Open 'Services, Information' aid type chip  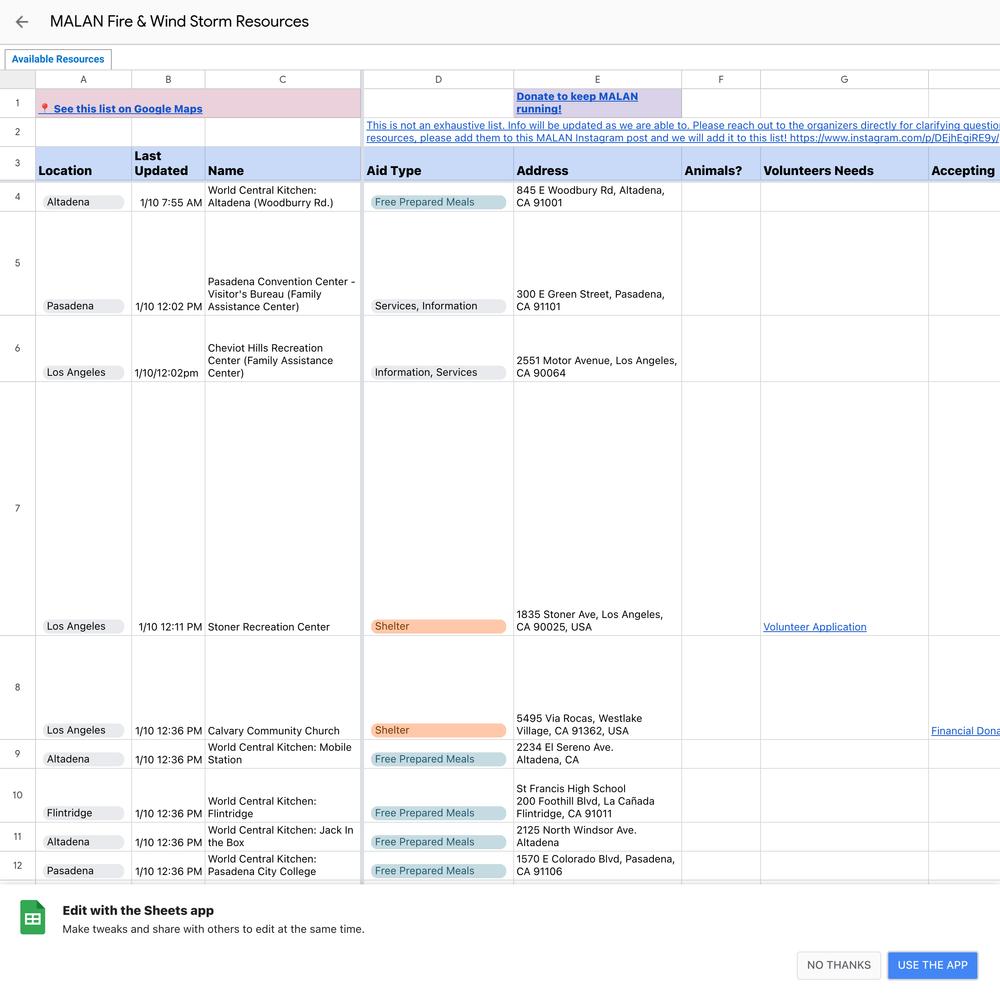point(438,306)
